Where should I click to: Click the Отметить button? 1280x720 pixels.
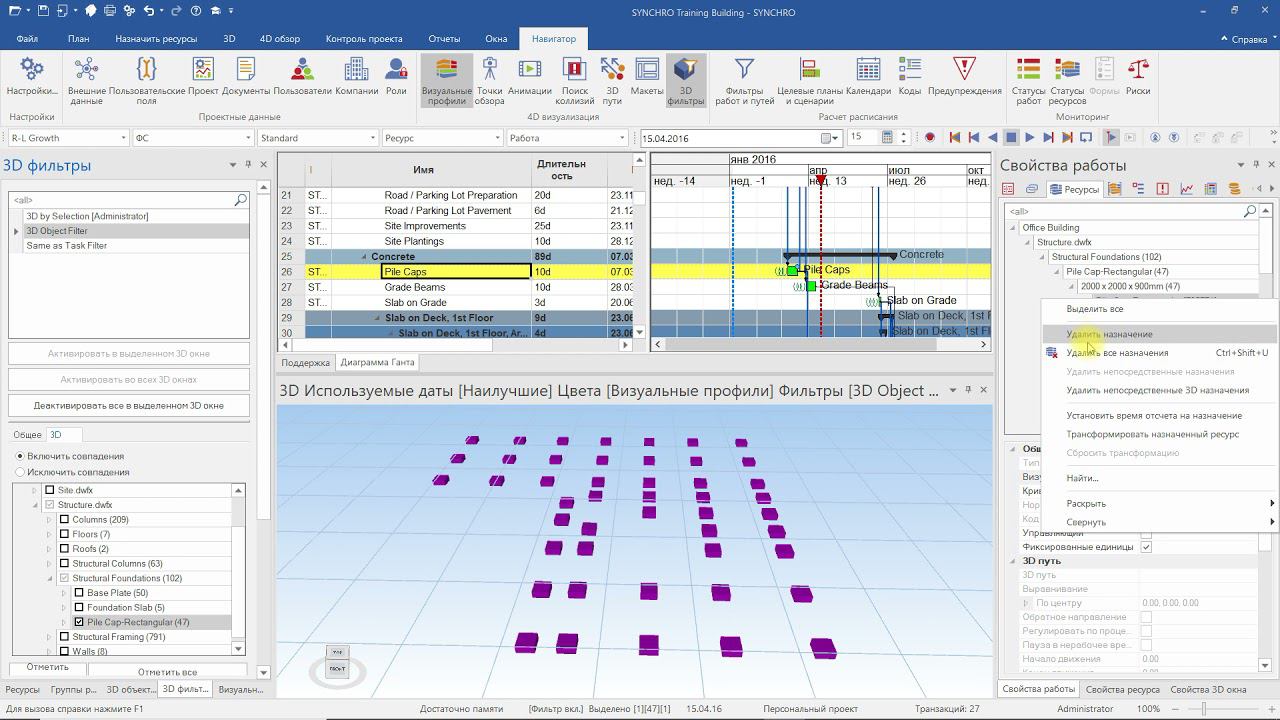point(48,667)
